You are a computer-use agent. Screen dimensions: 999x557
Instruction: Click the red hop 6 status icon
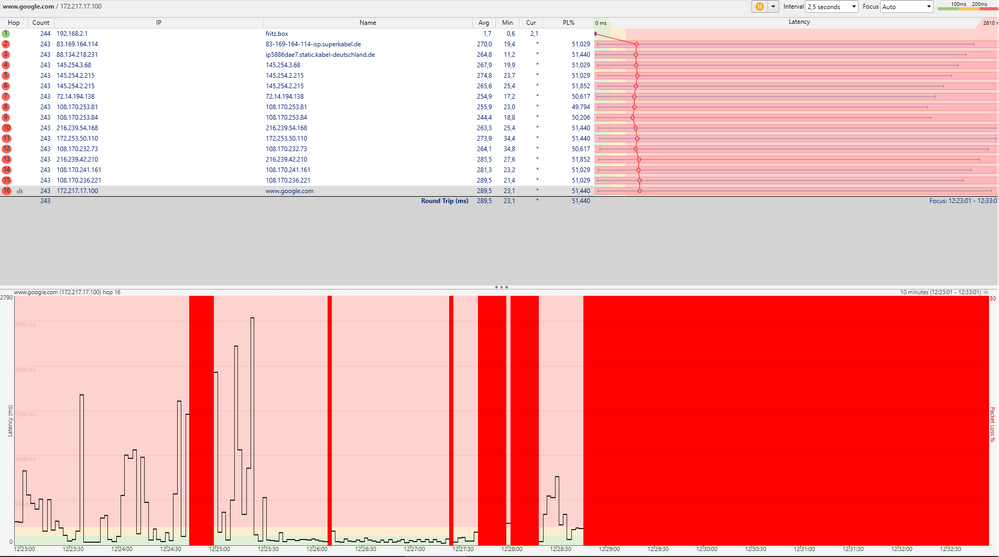[6, 85]
